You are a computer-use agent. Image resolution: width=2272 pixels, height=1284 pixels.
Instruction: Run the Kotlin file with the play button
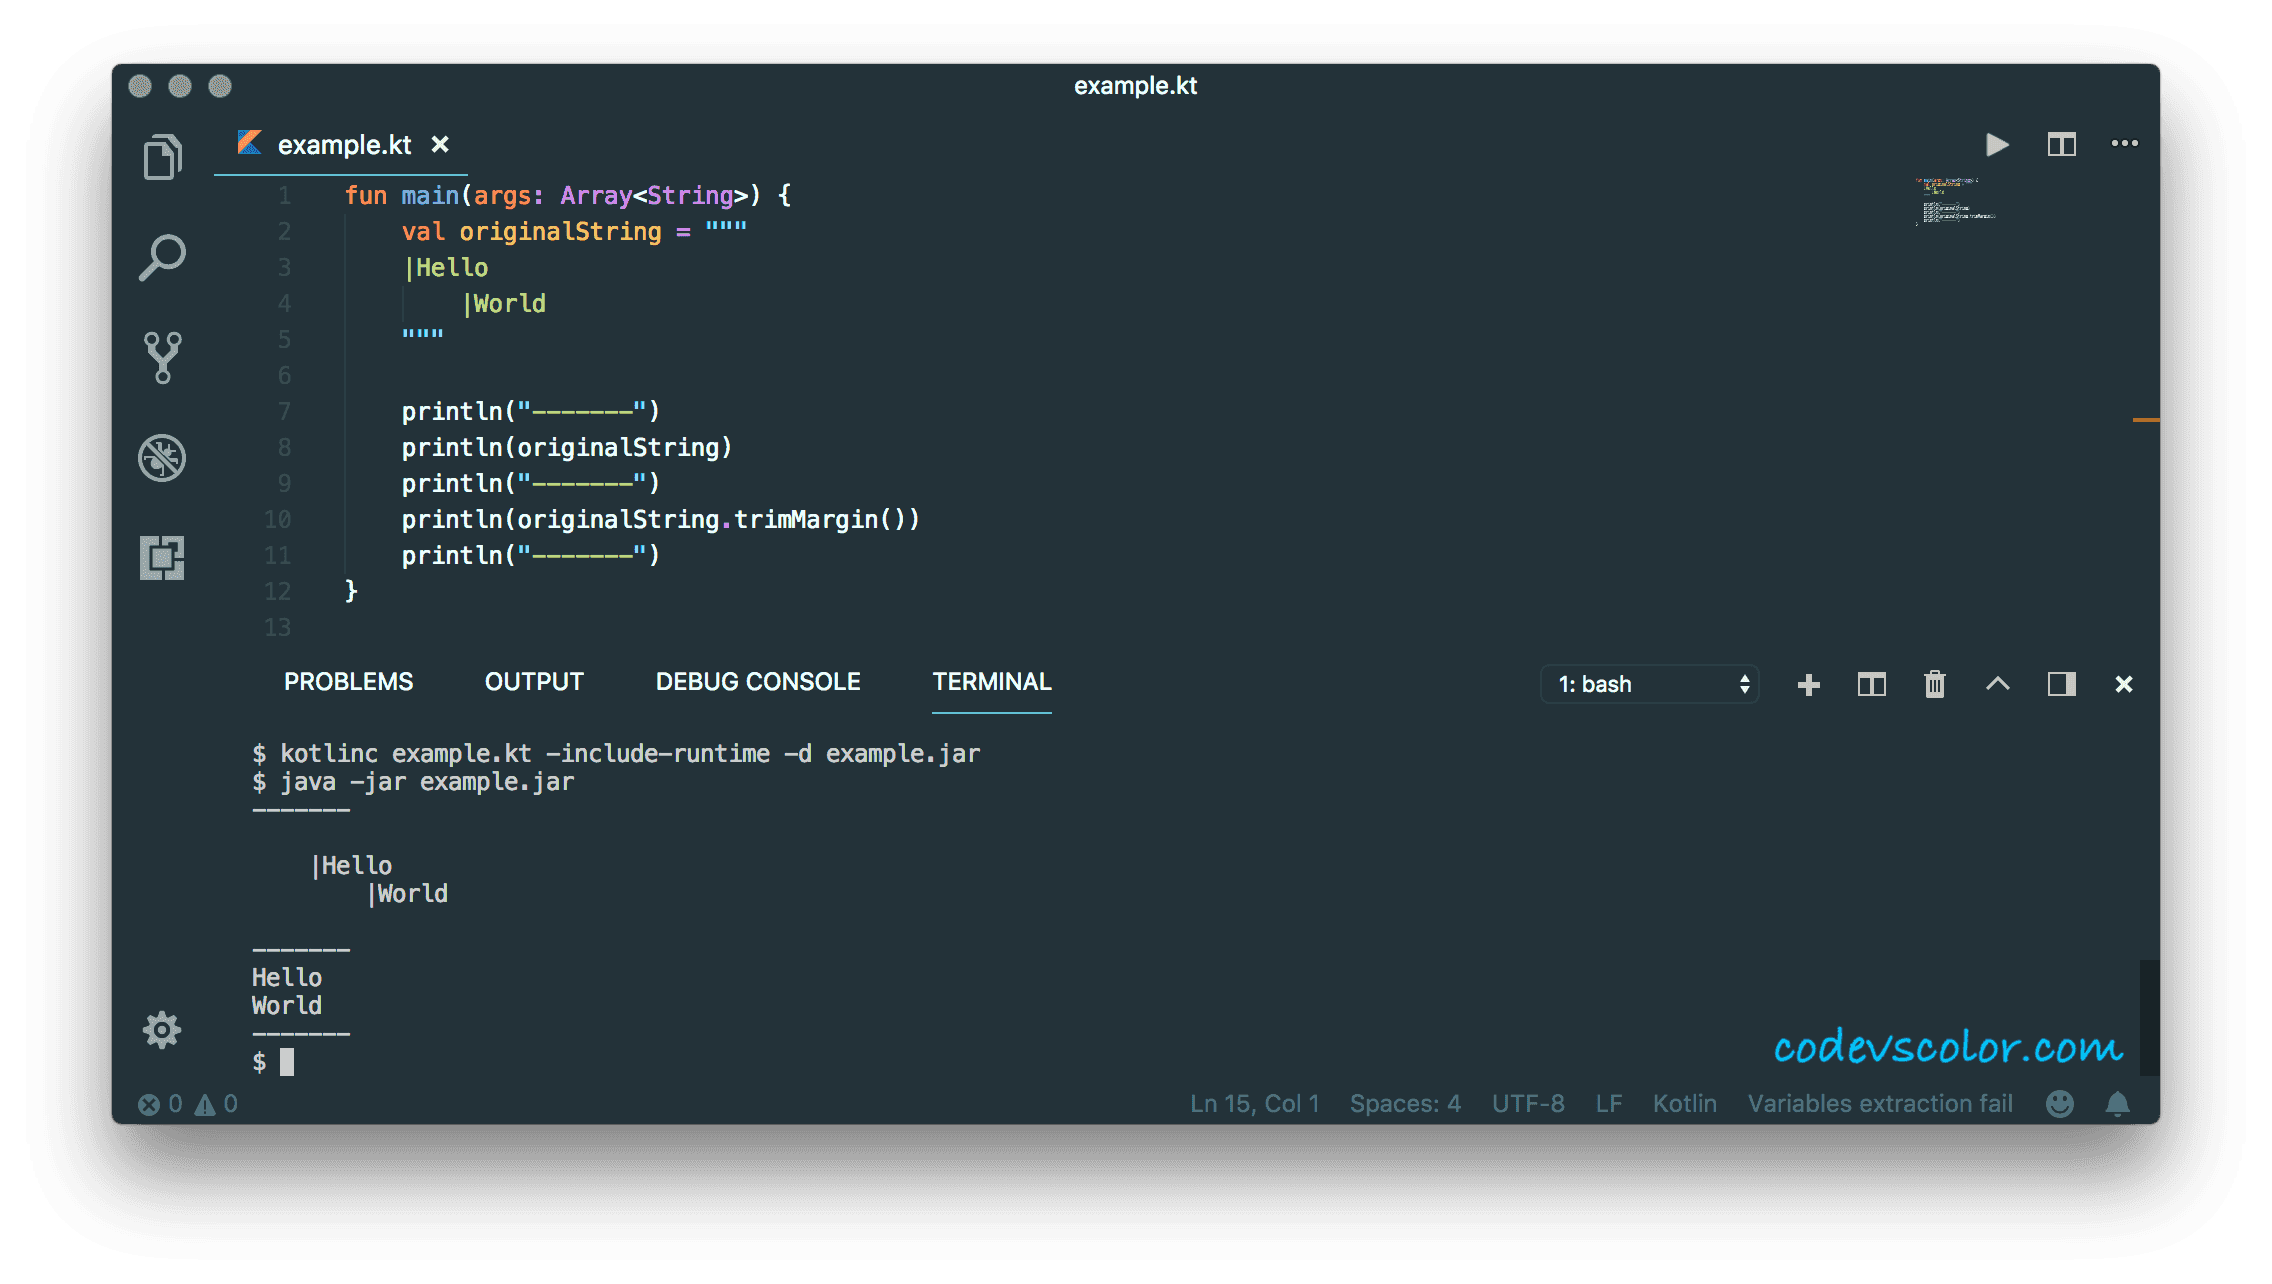[1996, 144]
